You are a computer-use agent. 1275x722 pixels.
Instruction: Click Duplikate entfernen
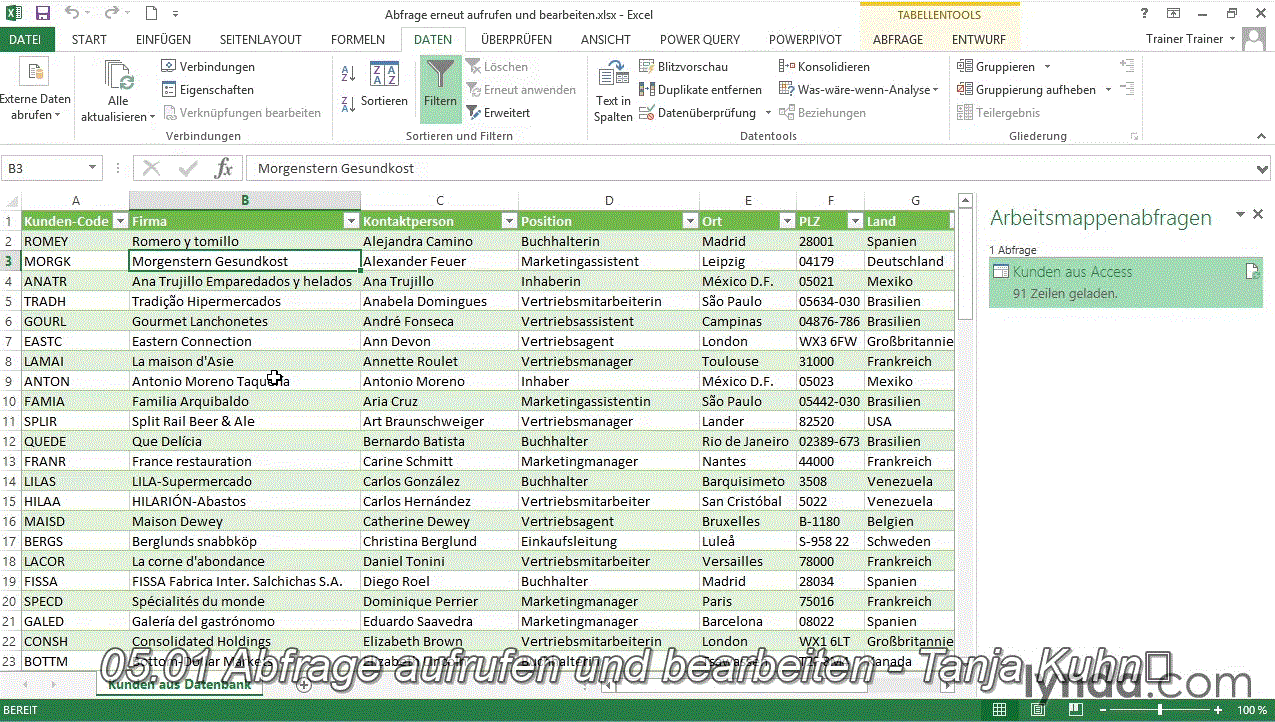click(x=700, y=90)
